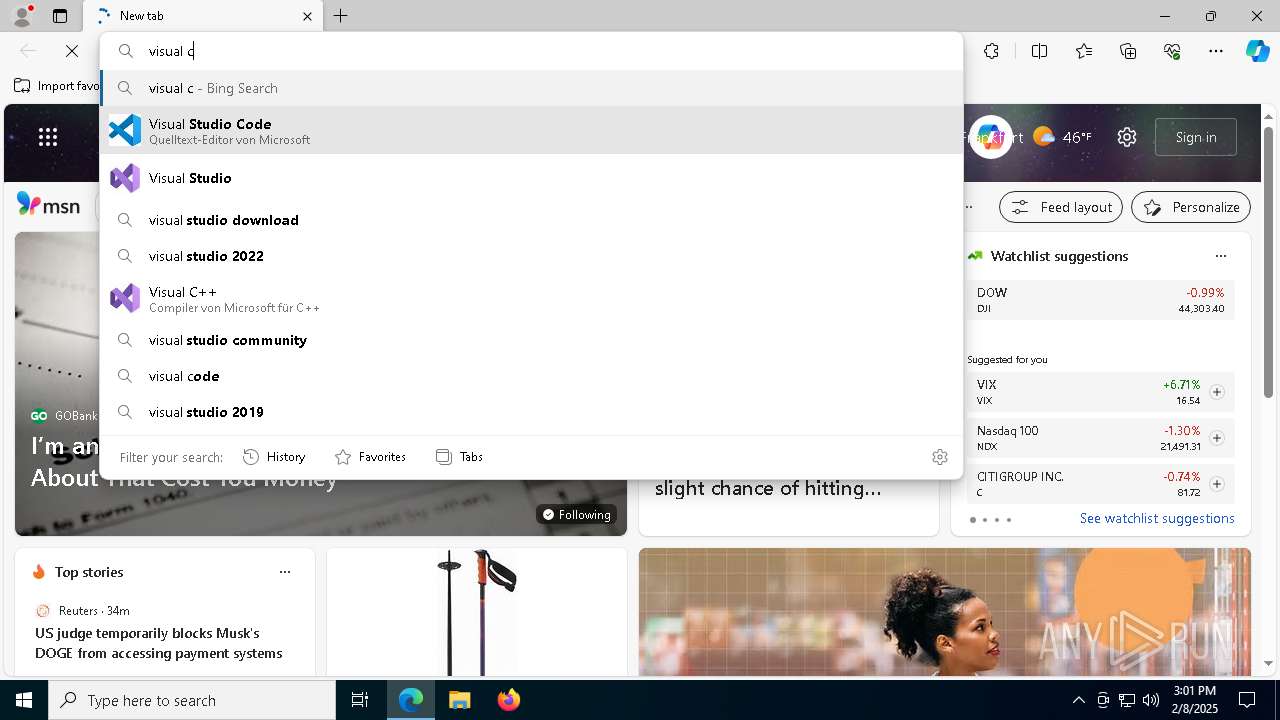
Task: Add VIX to watchlist
Action: tap(1216, 392)
